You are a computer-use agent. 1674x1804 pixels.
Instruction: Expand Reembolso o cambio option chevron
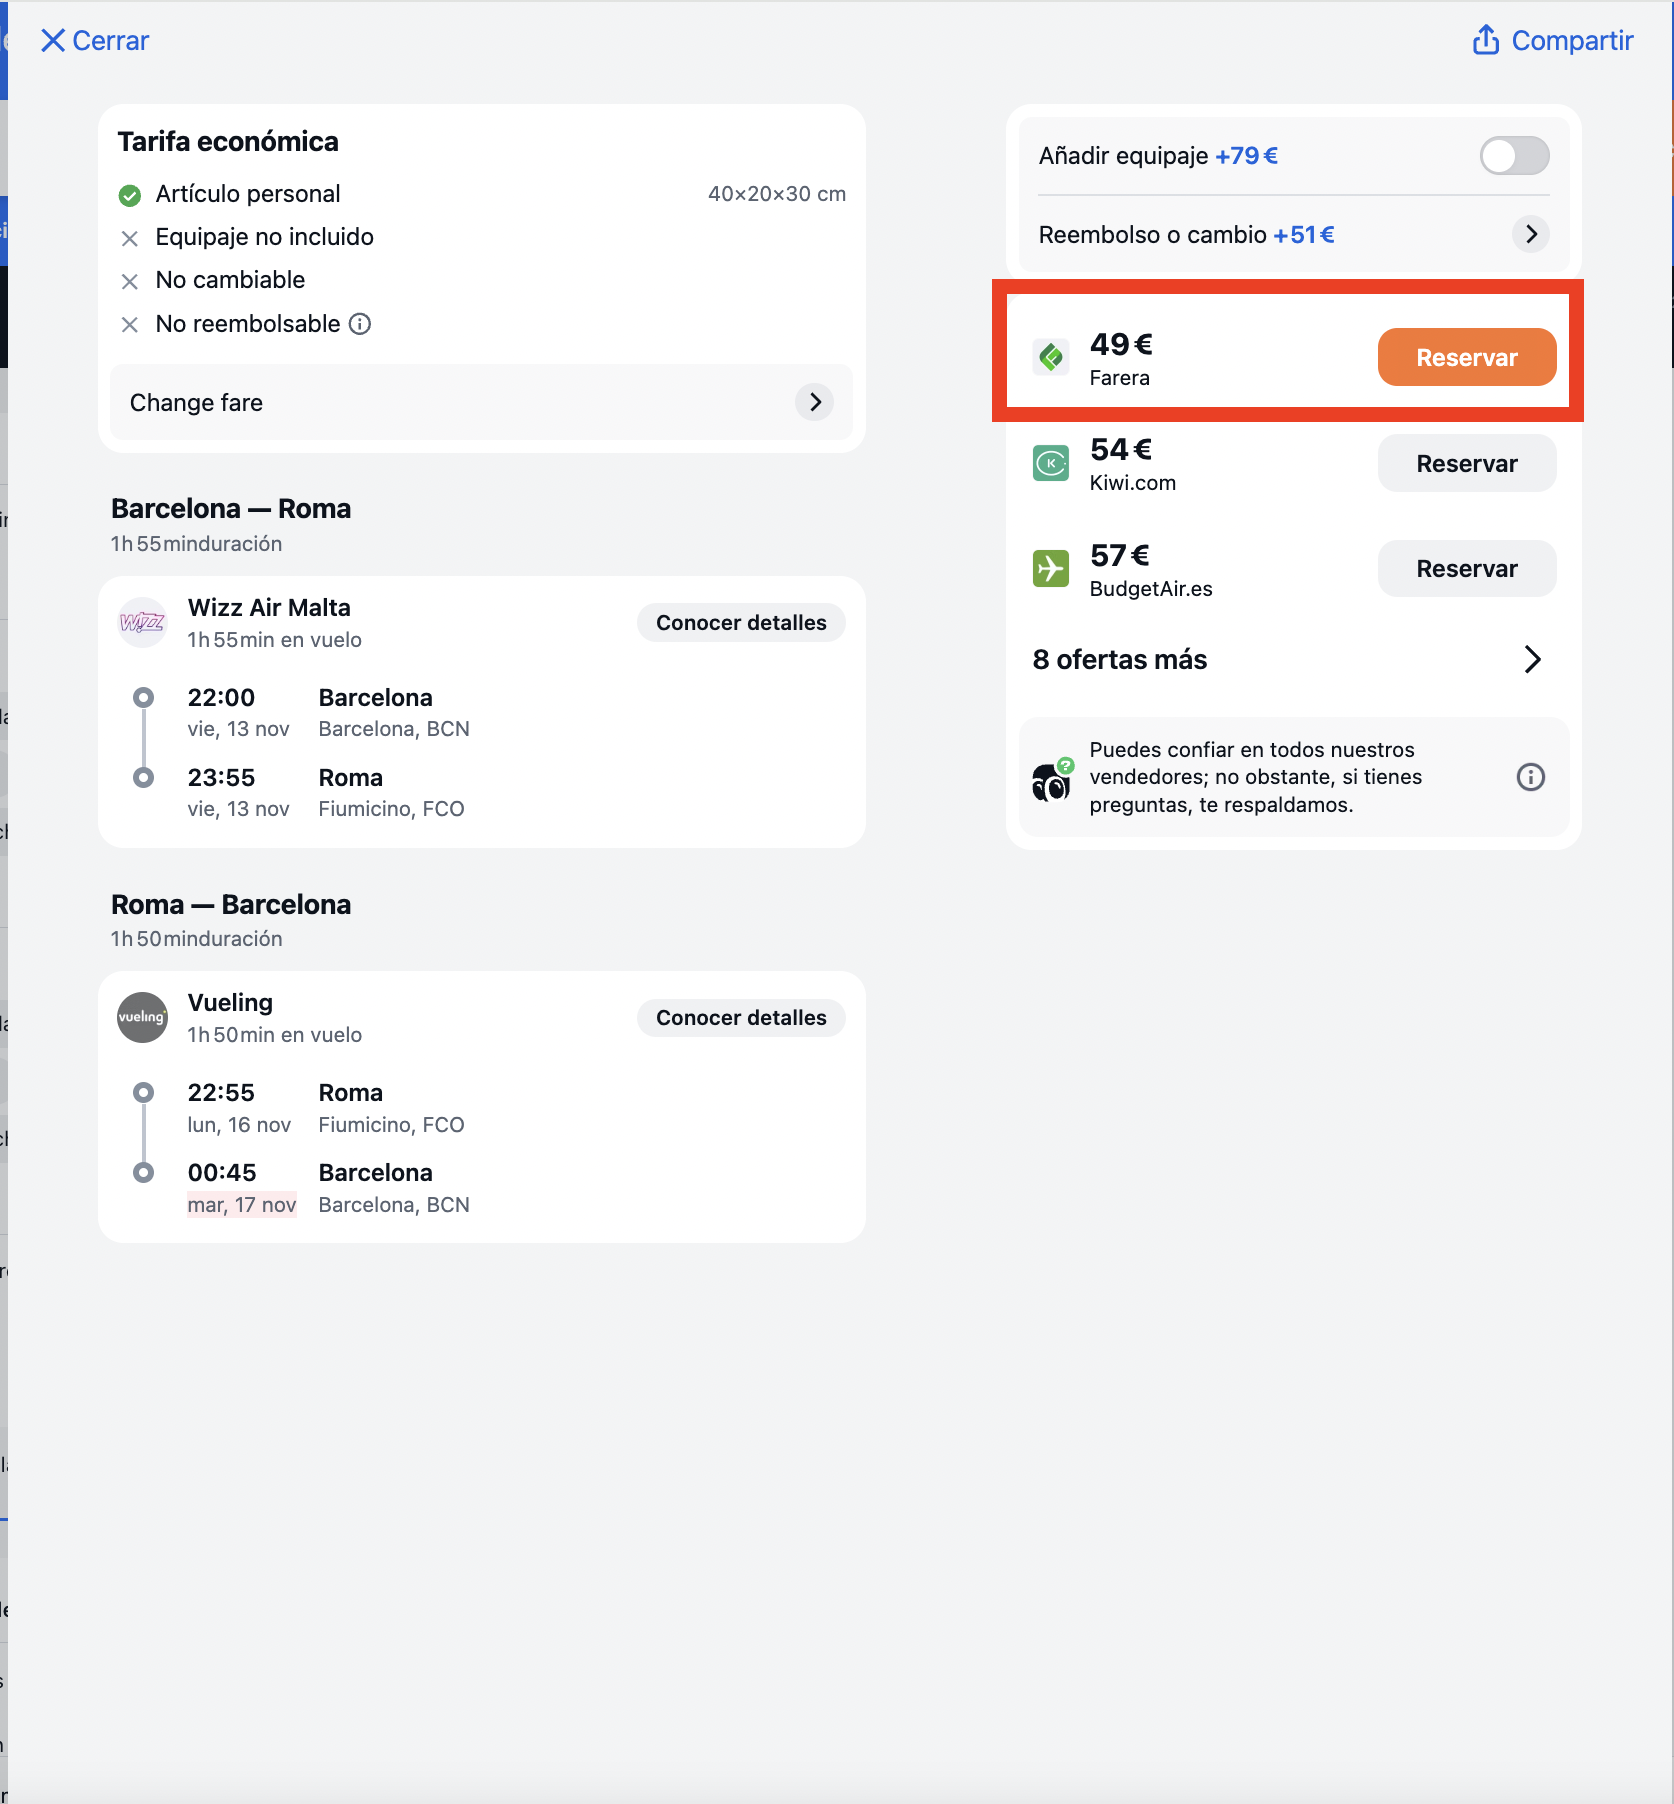(1531, 234)
